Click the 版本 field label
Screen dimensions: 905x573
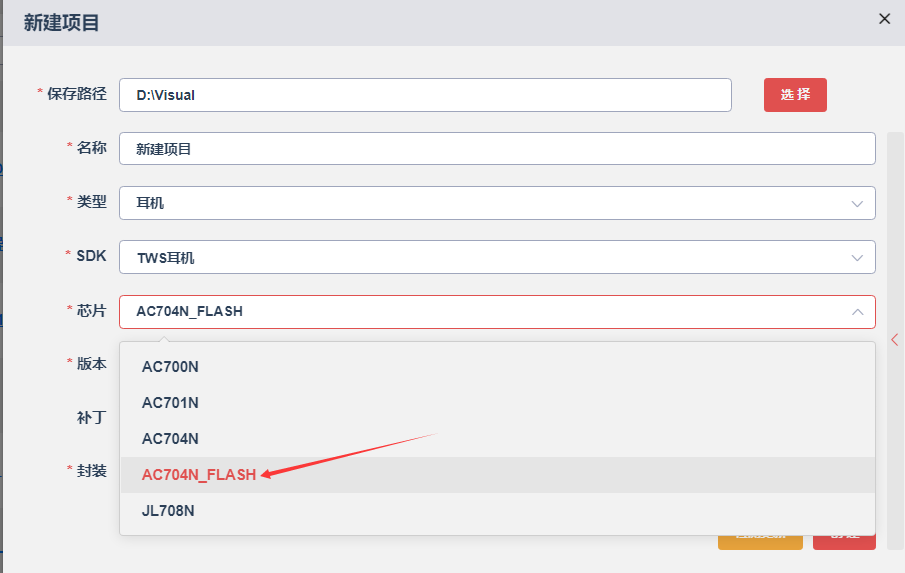91,364
